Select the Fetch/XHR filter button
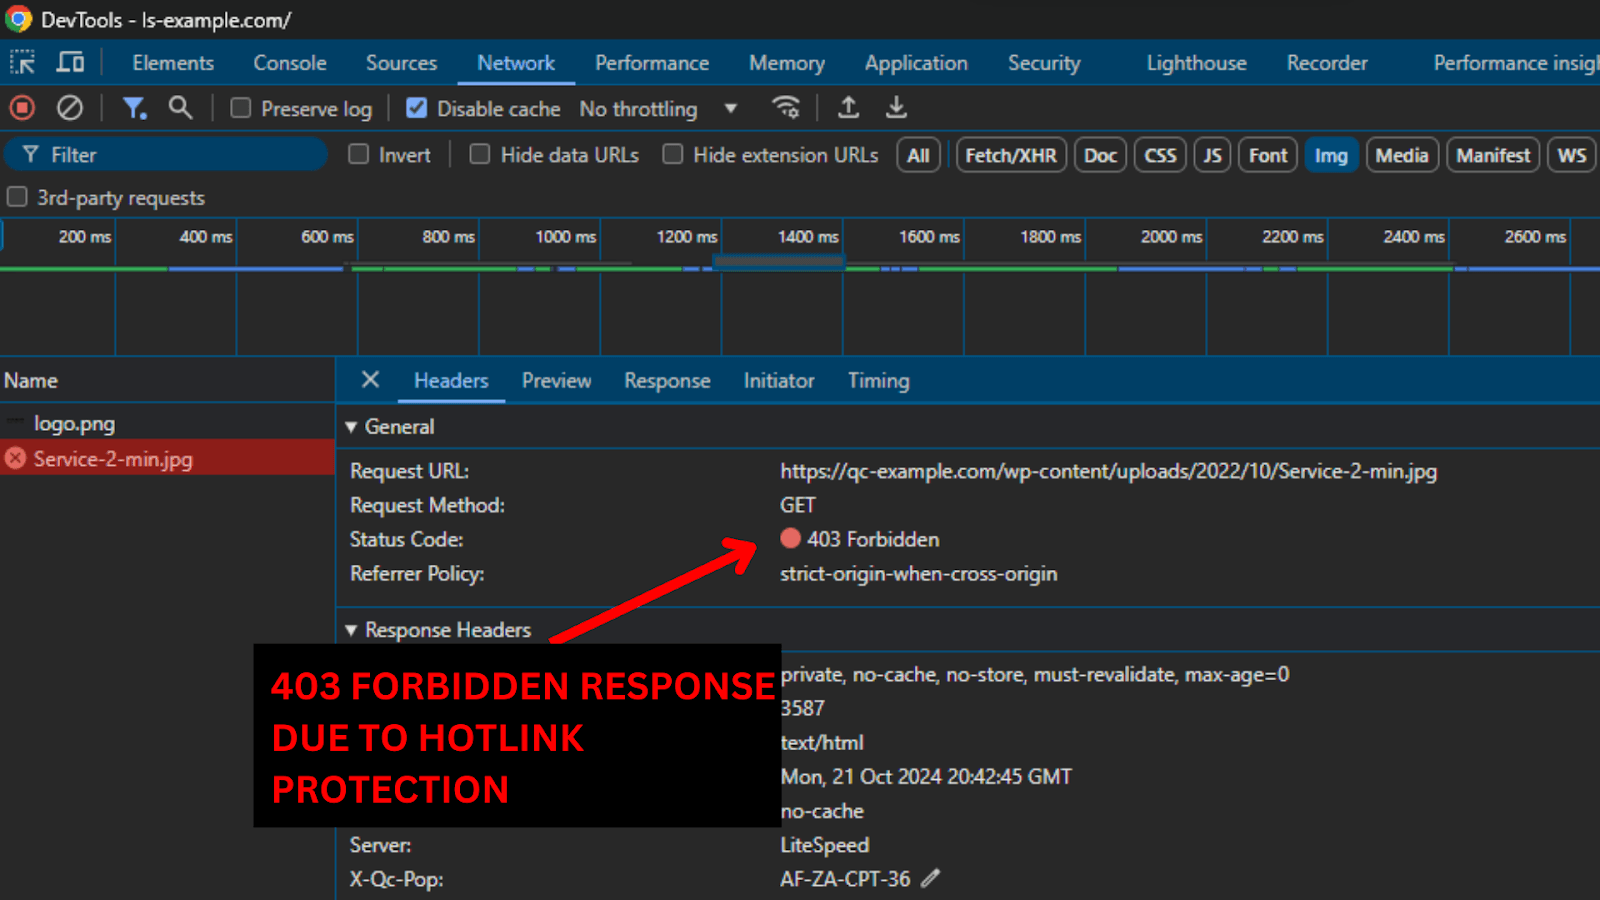The height and width of the screenshot is (900, 1600). [x=1010, y=156]
